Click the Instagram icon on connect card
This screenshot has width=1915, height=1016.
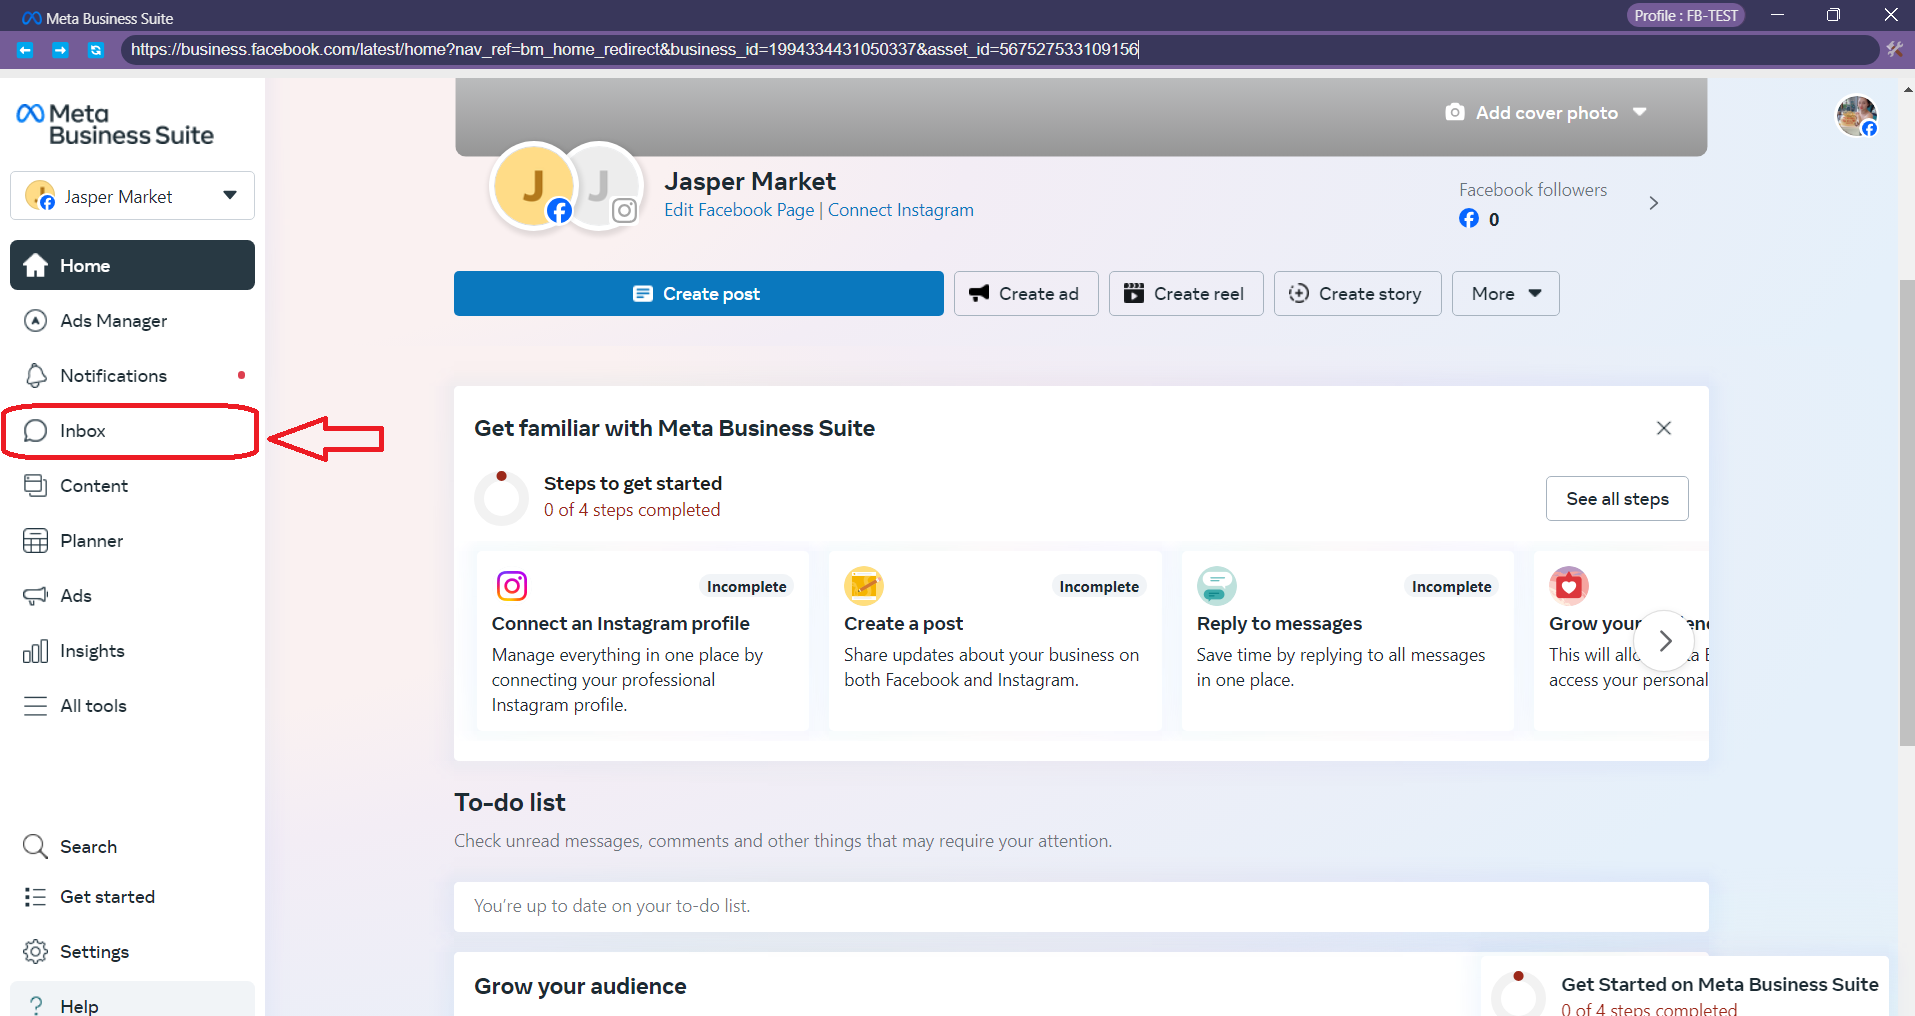[512, 586]
